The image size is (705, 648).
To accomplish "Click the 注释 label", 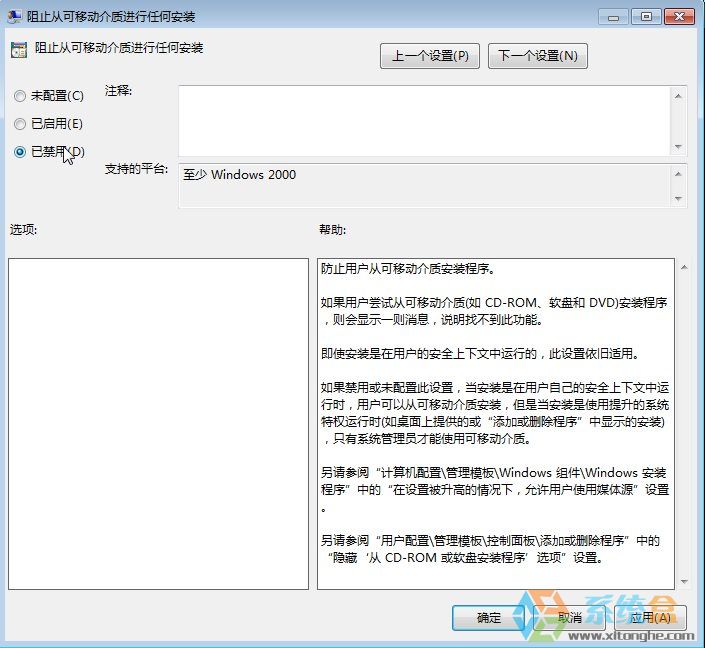I will (118, 91).
